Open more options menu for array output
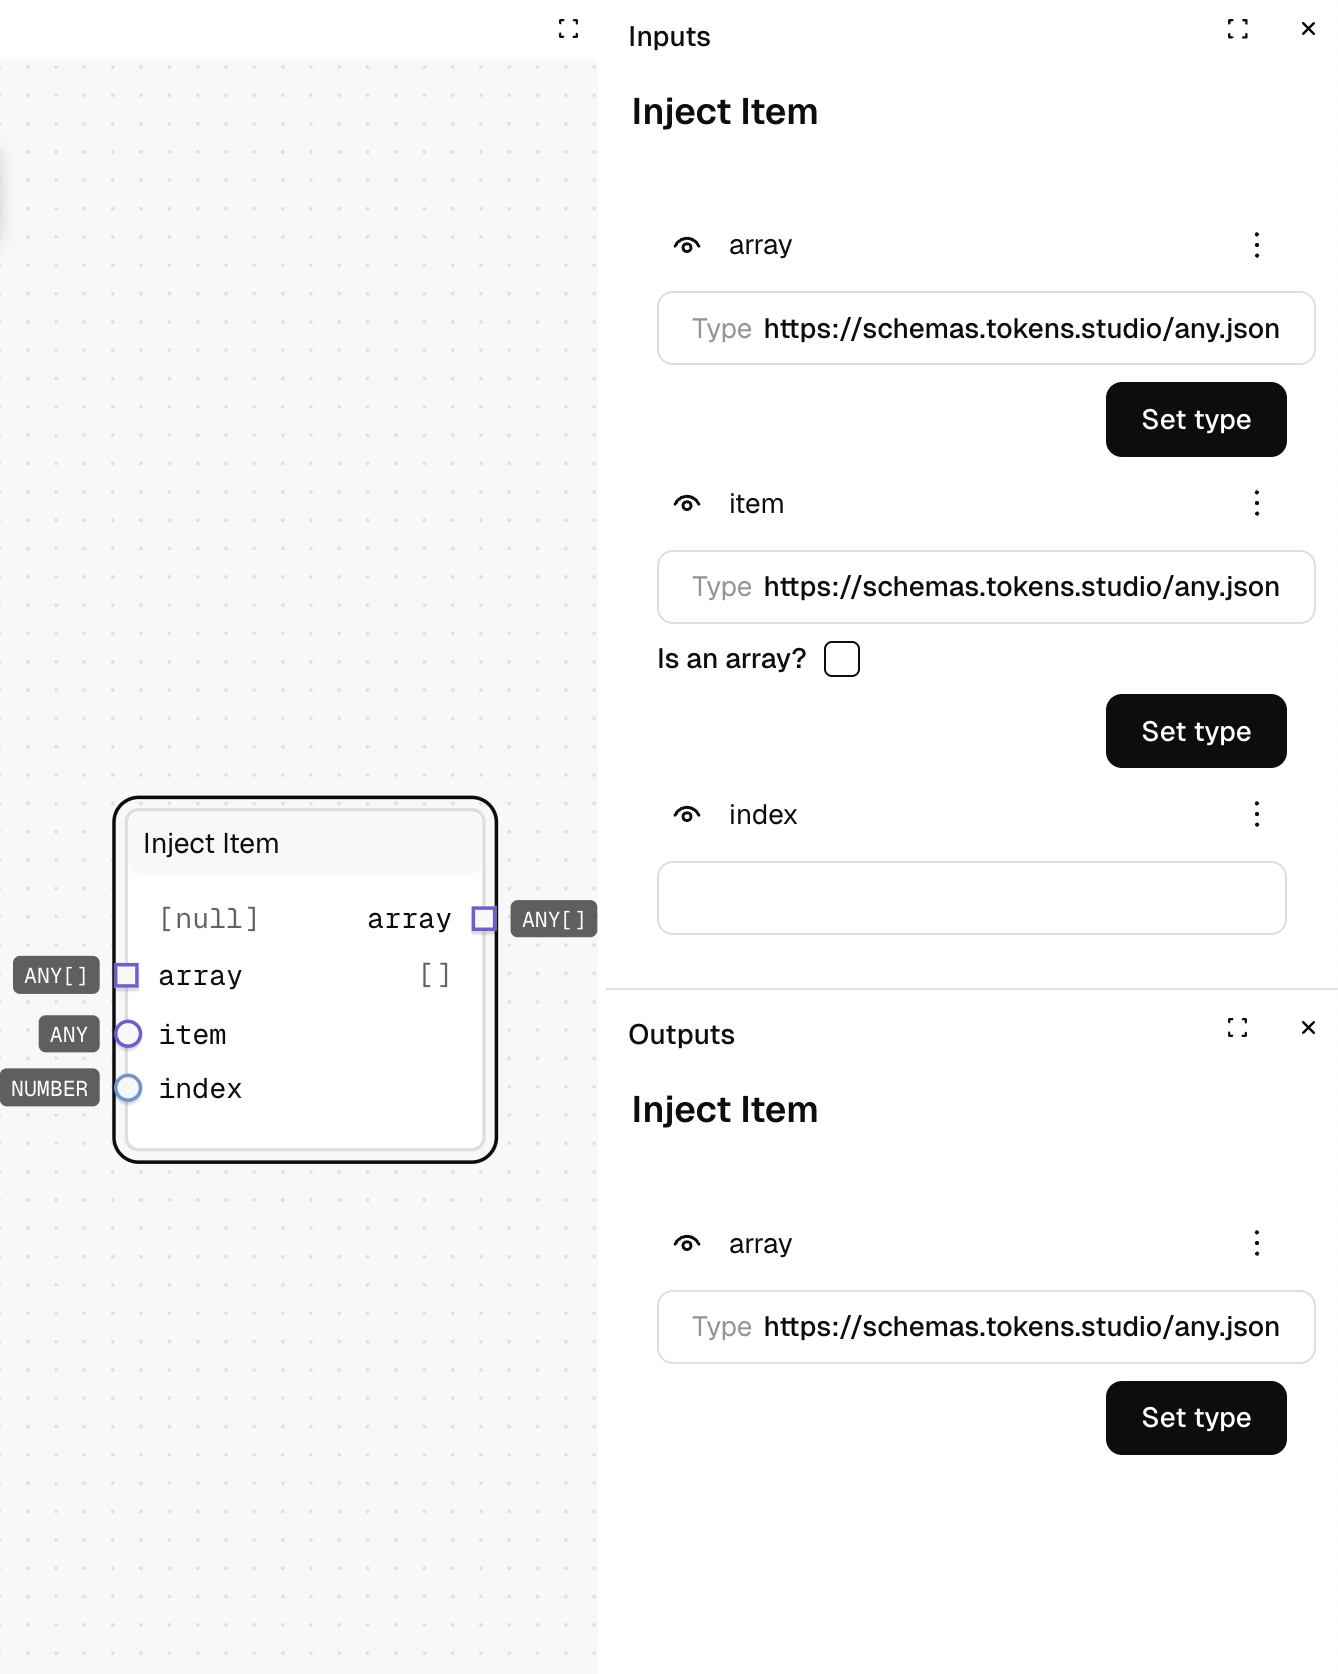1338x1674 pixels. [1257, 1243]
